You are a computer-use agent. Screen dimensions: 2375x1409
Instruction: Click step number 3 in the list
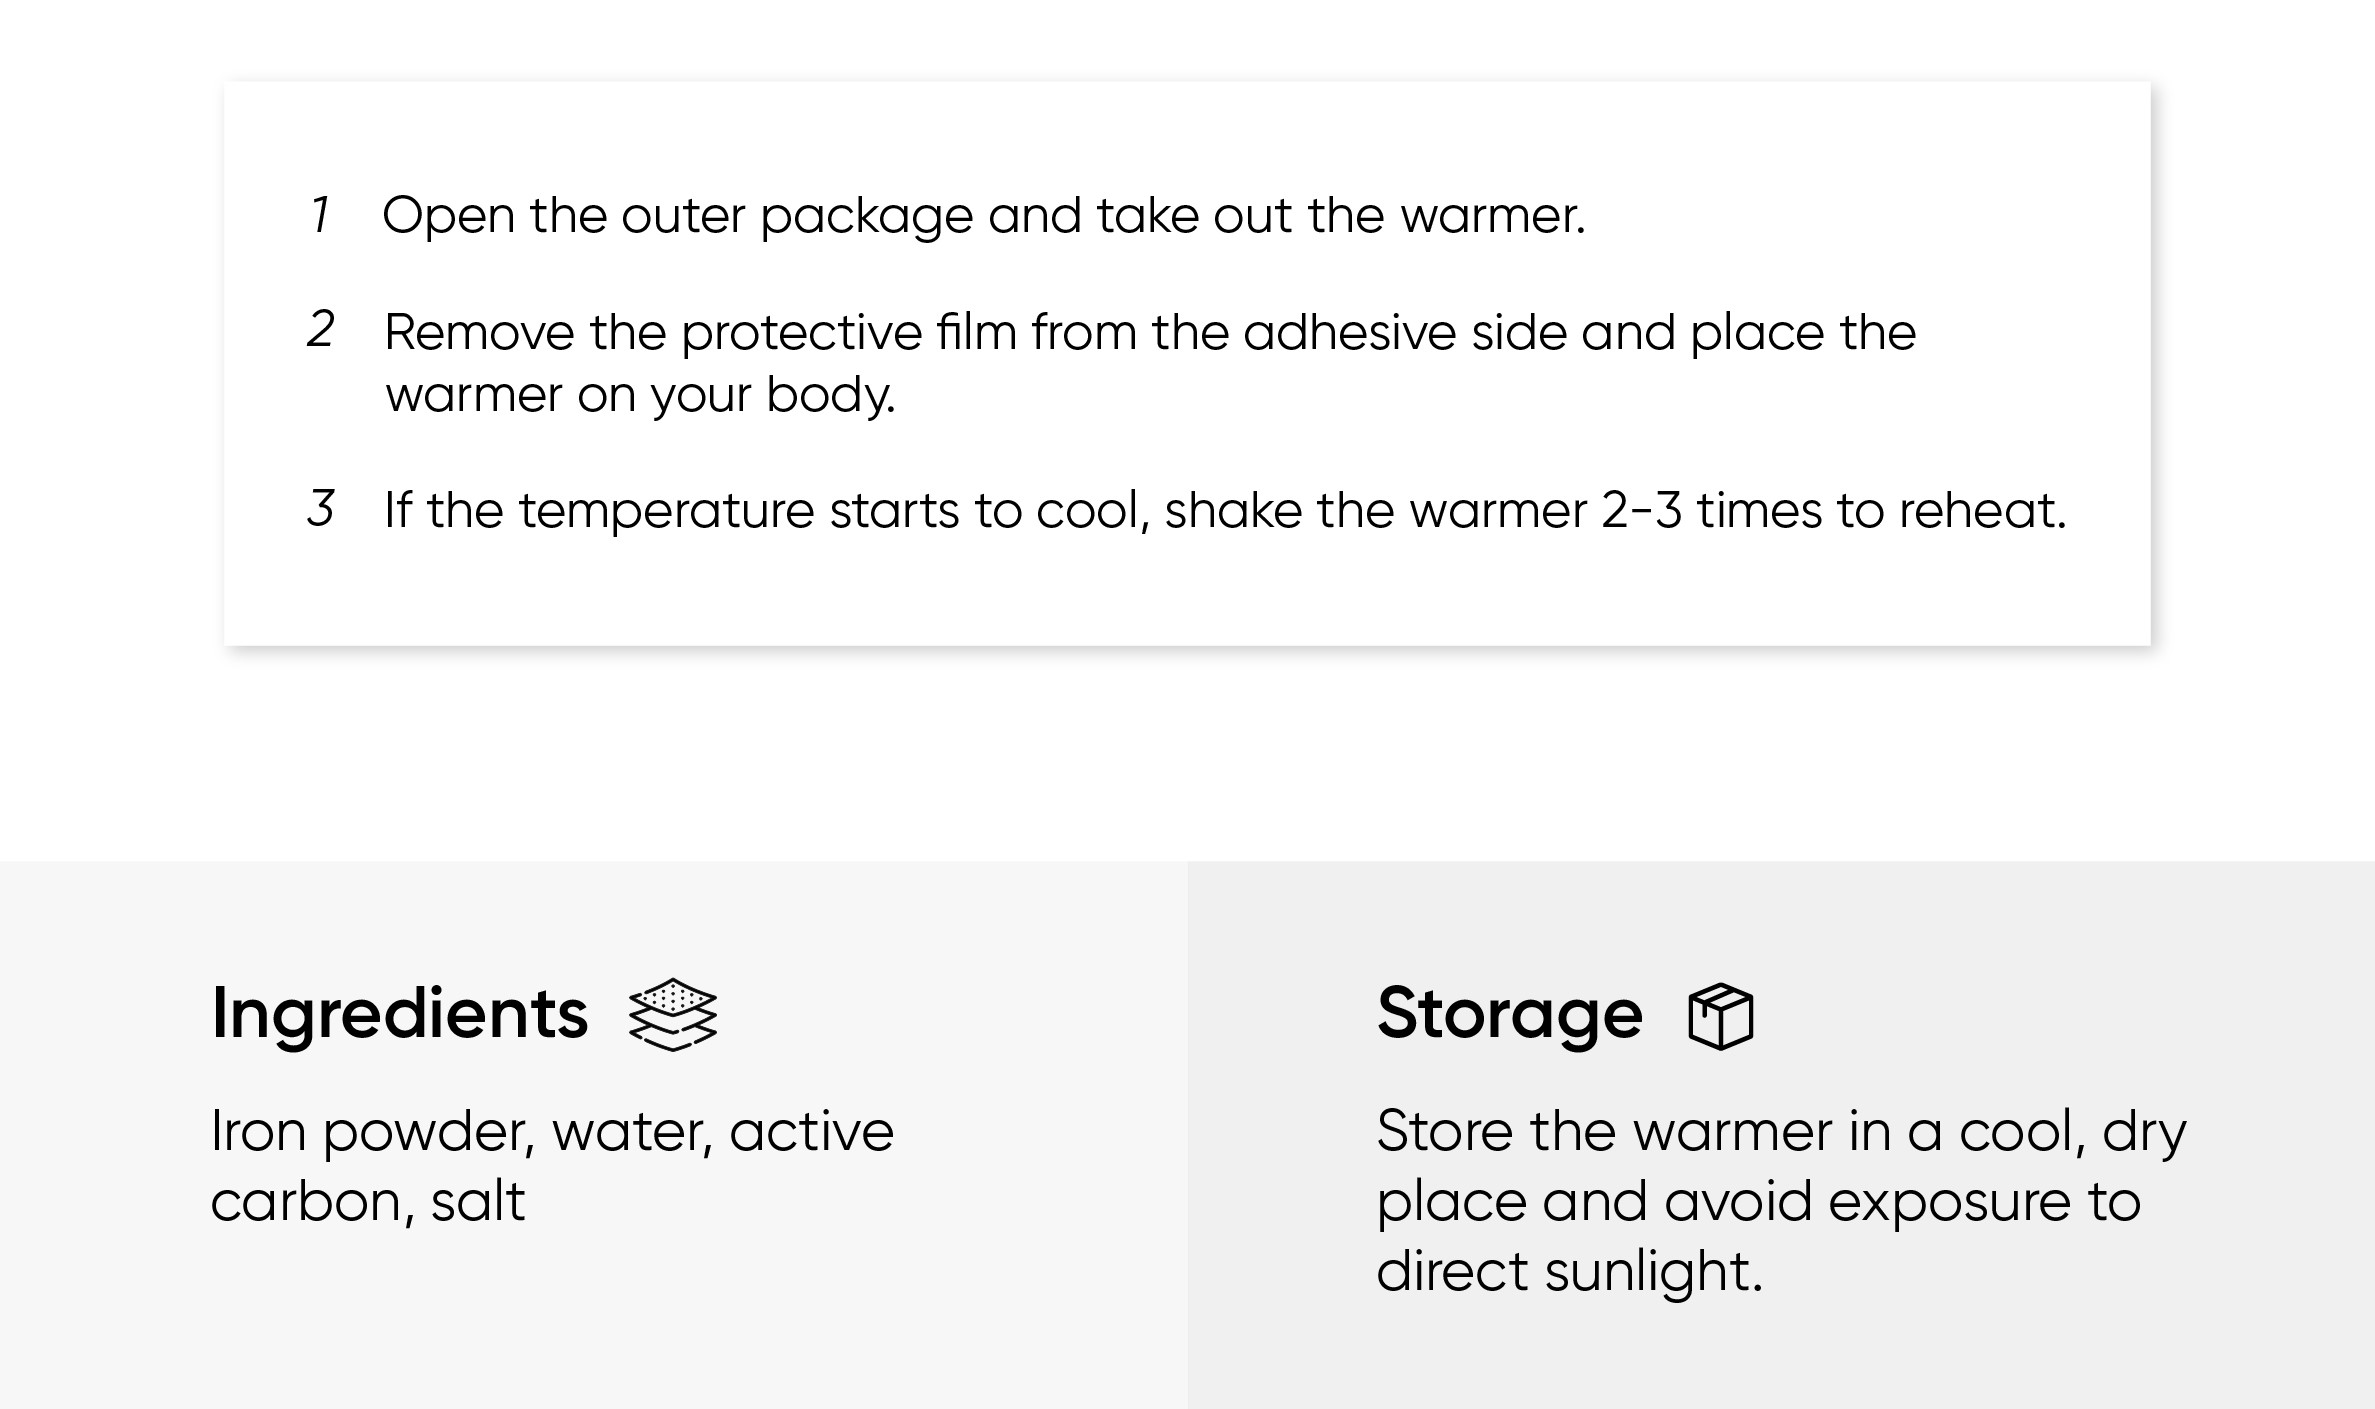(320, 508)
